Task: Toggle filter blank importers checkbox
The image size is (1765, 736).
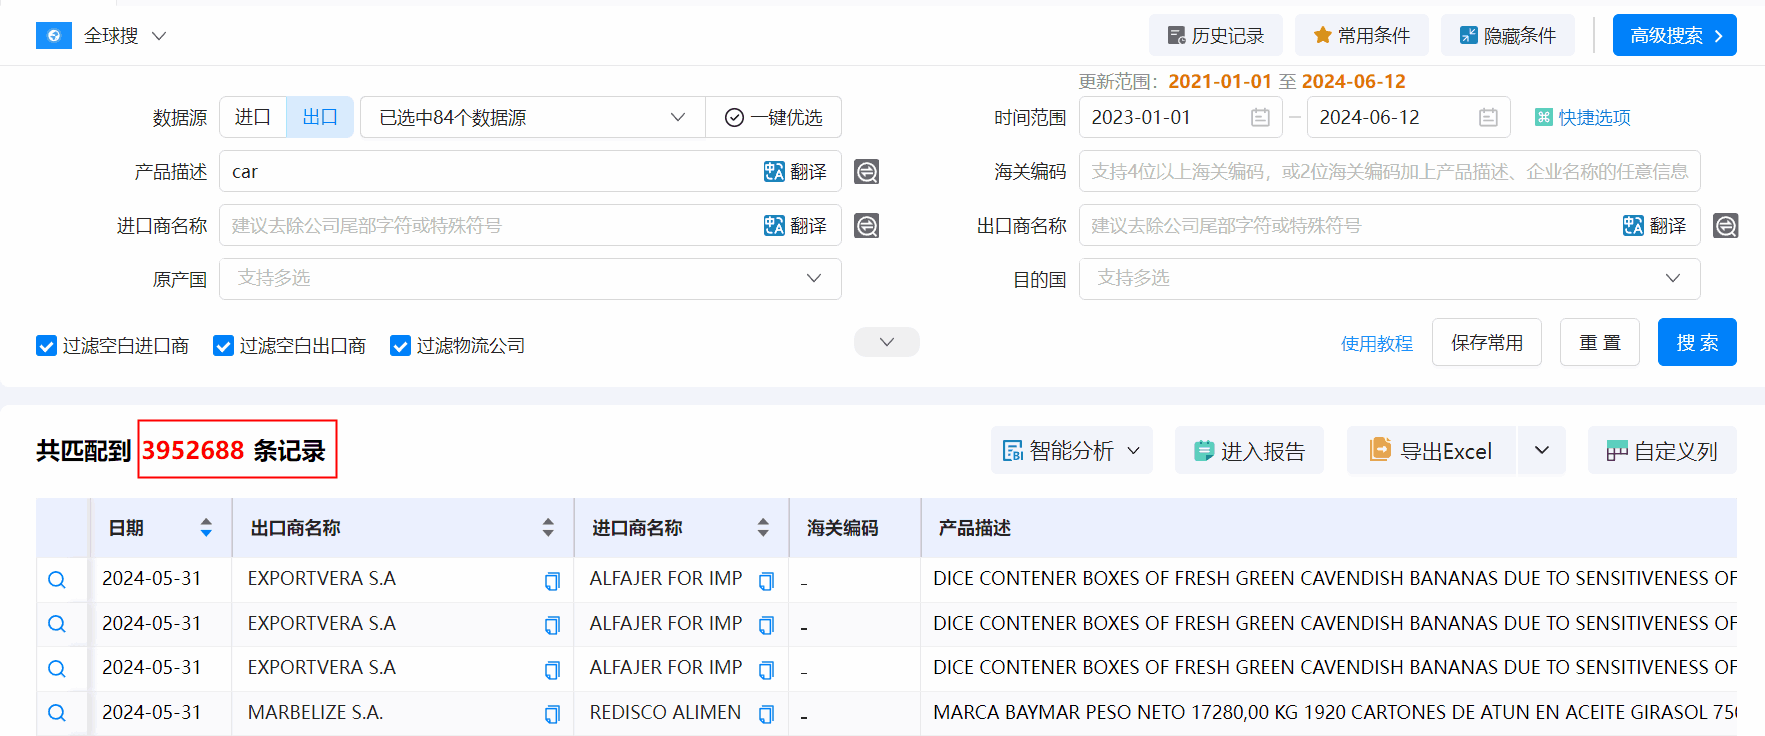Action: [x=46, y=346]
